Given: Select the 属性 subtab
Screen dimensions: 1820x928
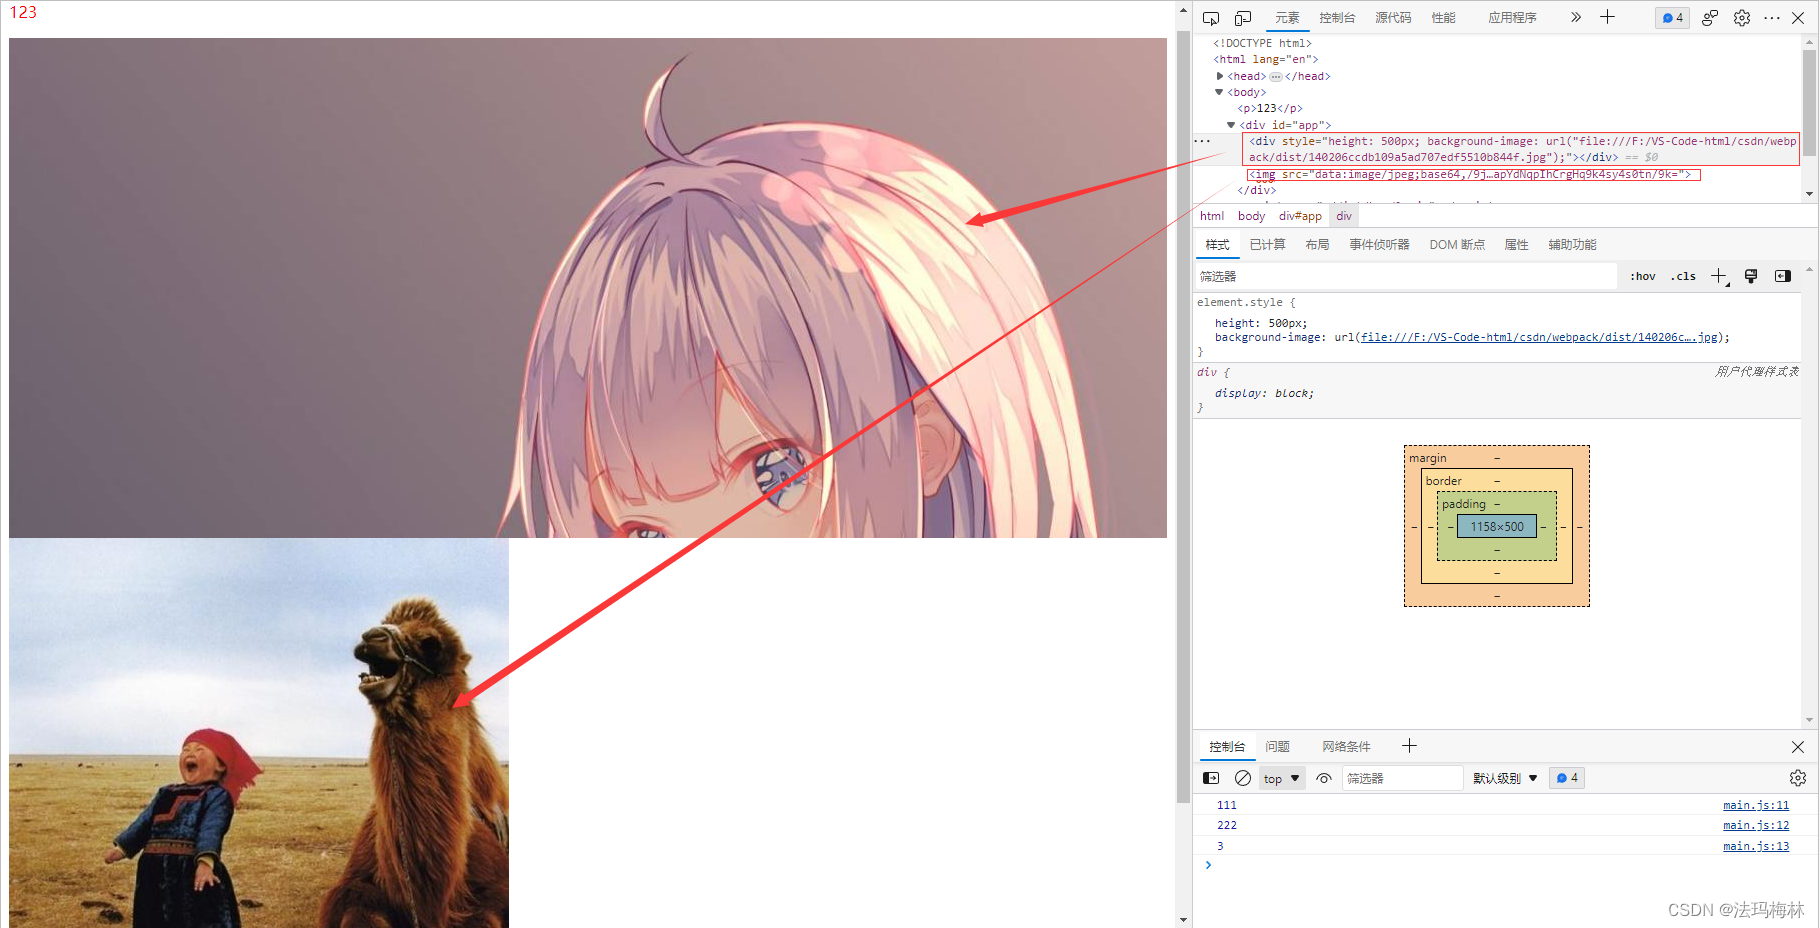Looking at the screenshot, I should [1516, 245].
